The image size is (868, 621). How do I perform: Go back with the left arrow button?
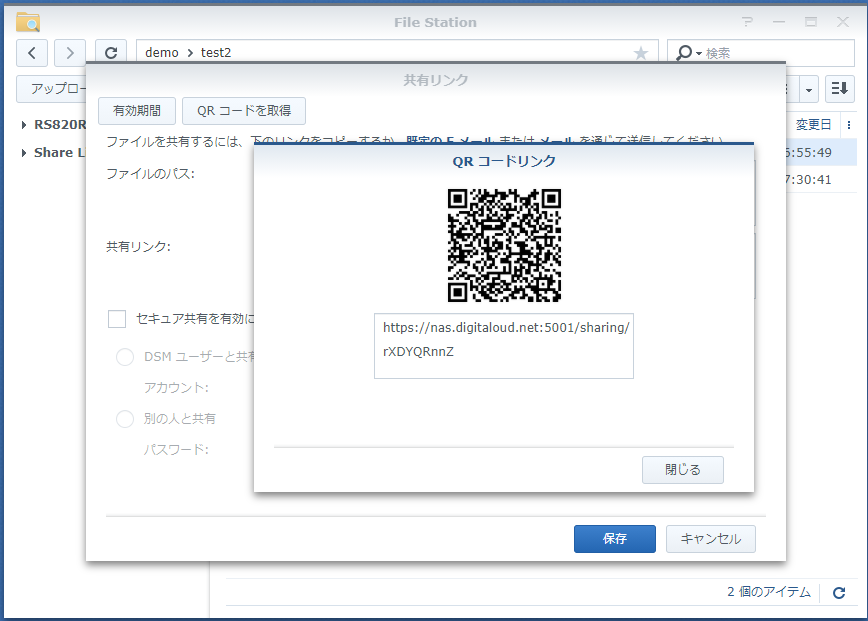32,53
